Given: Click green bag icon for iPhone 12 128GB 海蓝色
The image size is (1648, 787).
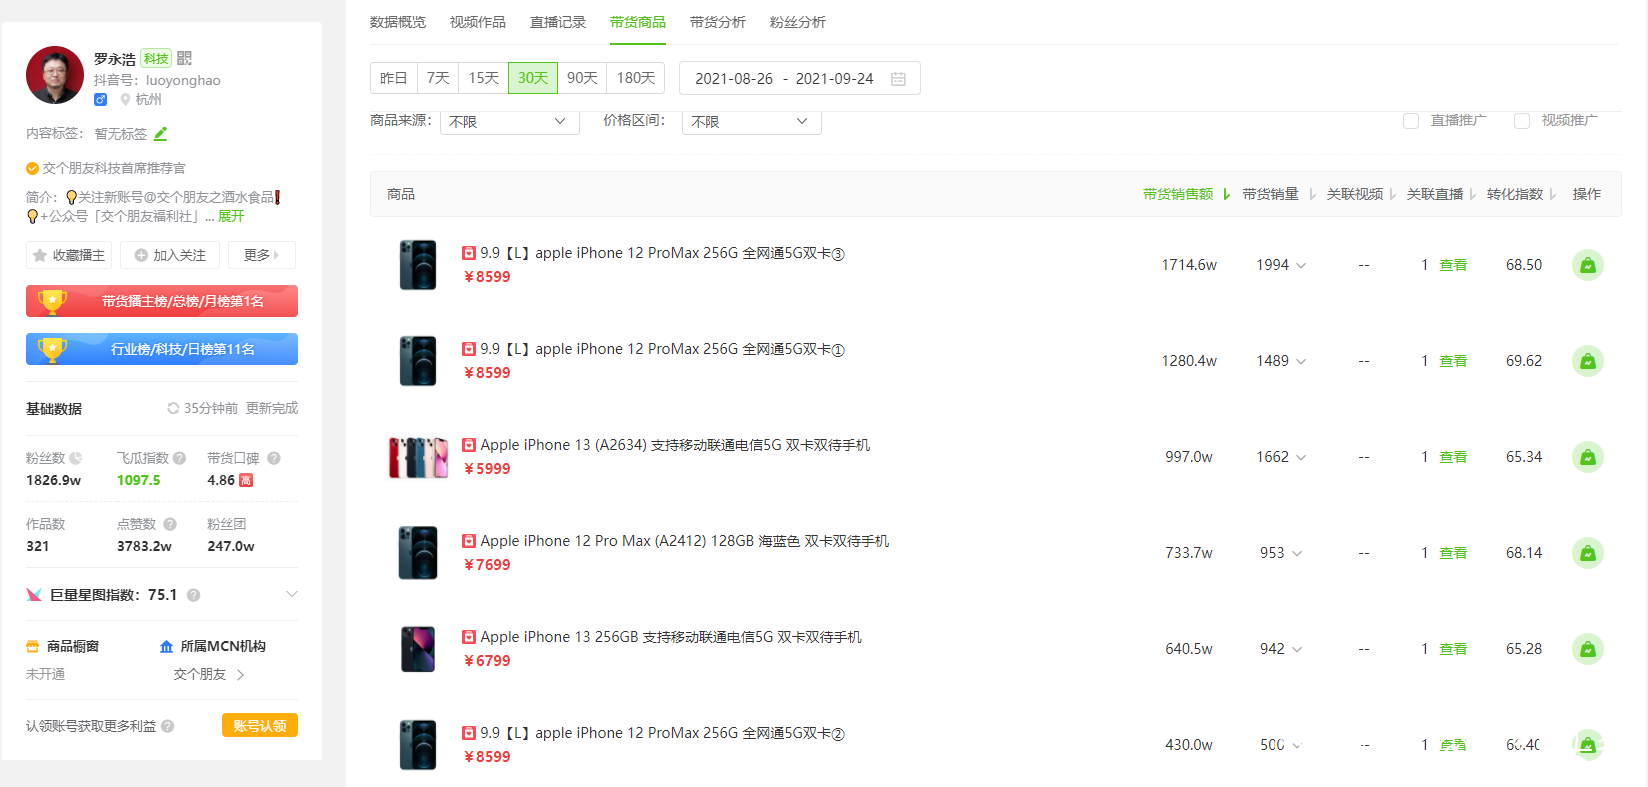Looking at the screenshot, I should 1588,553.
